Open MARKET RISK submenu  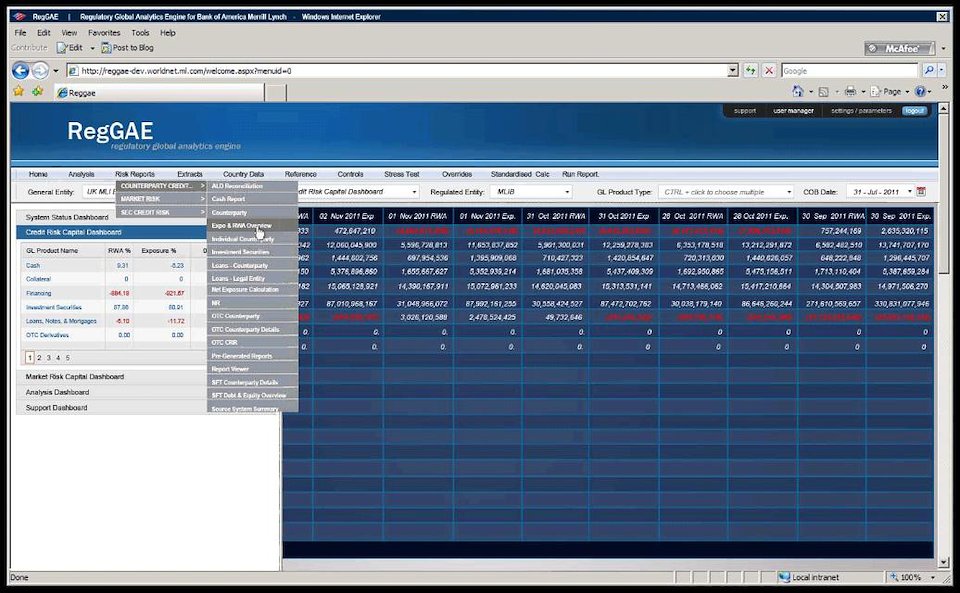tap(162, 199)
